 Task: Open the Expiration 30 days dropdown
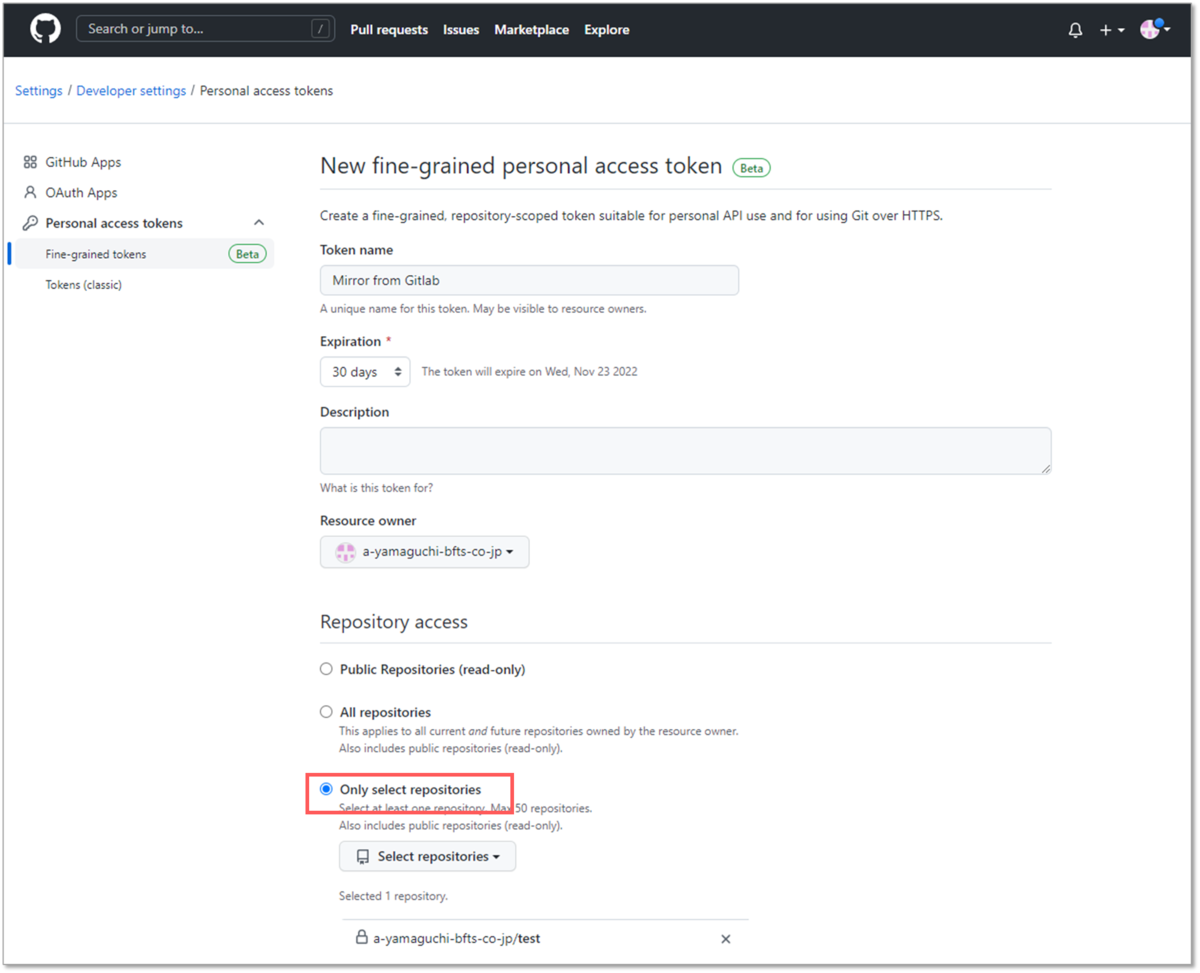coord(365,371)
